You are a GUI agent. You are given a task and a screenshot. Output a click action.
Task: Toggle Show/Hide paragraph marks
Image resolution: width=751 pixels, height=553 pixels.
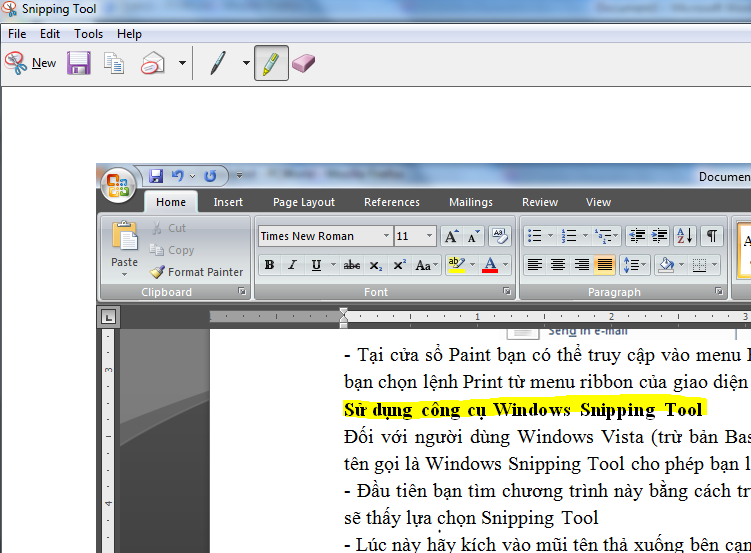[x=712, y=236]
